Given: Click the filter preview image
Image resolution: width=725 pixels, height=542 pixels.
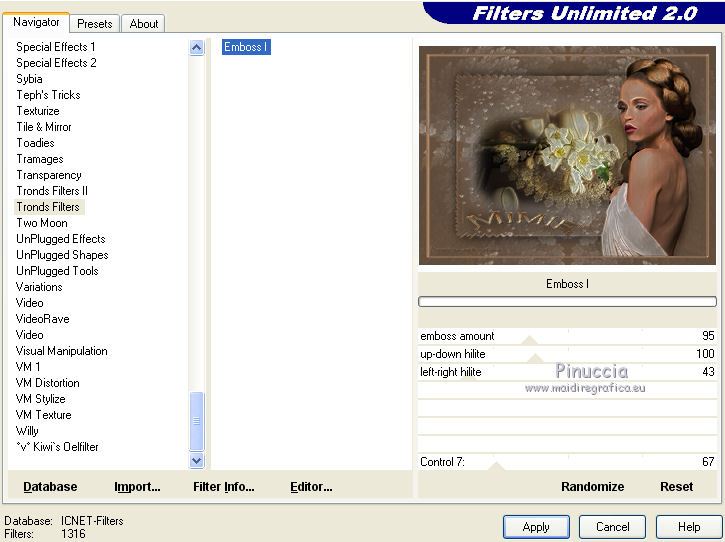Looking at the screenshot, I should pos(567,155).
